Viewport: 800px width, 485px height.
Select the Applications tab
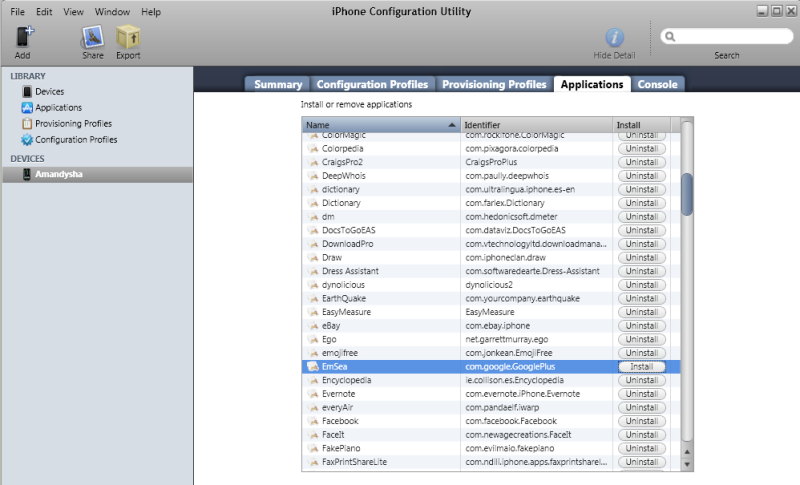tap(592, 84)
